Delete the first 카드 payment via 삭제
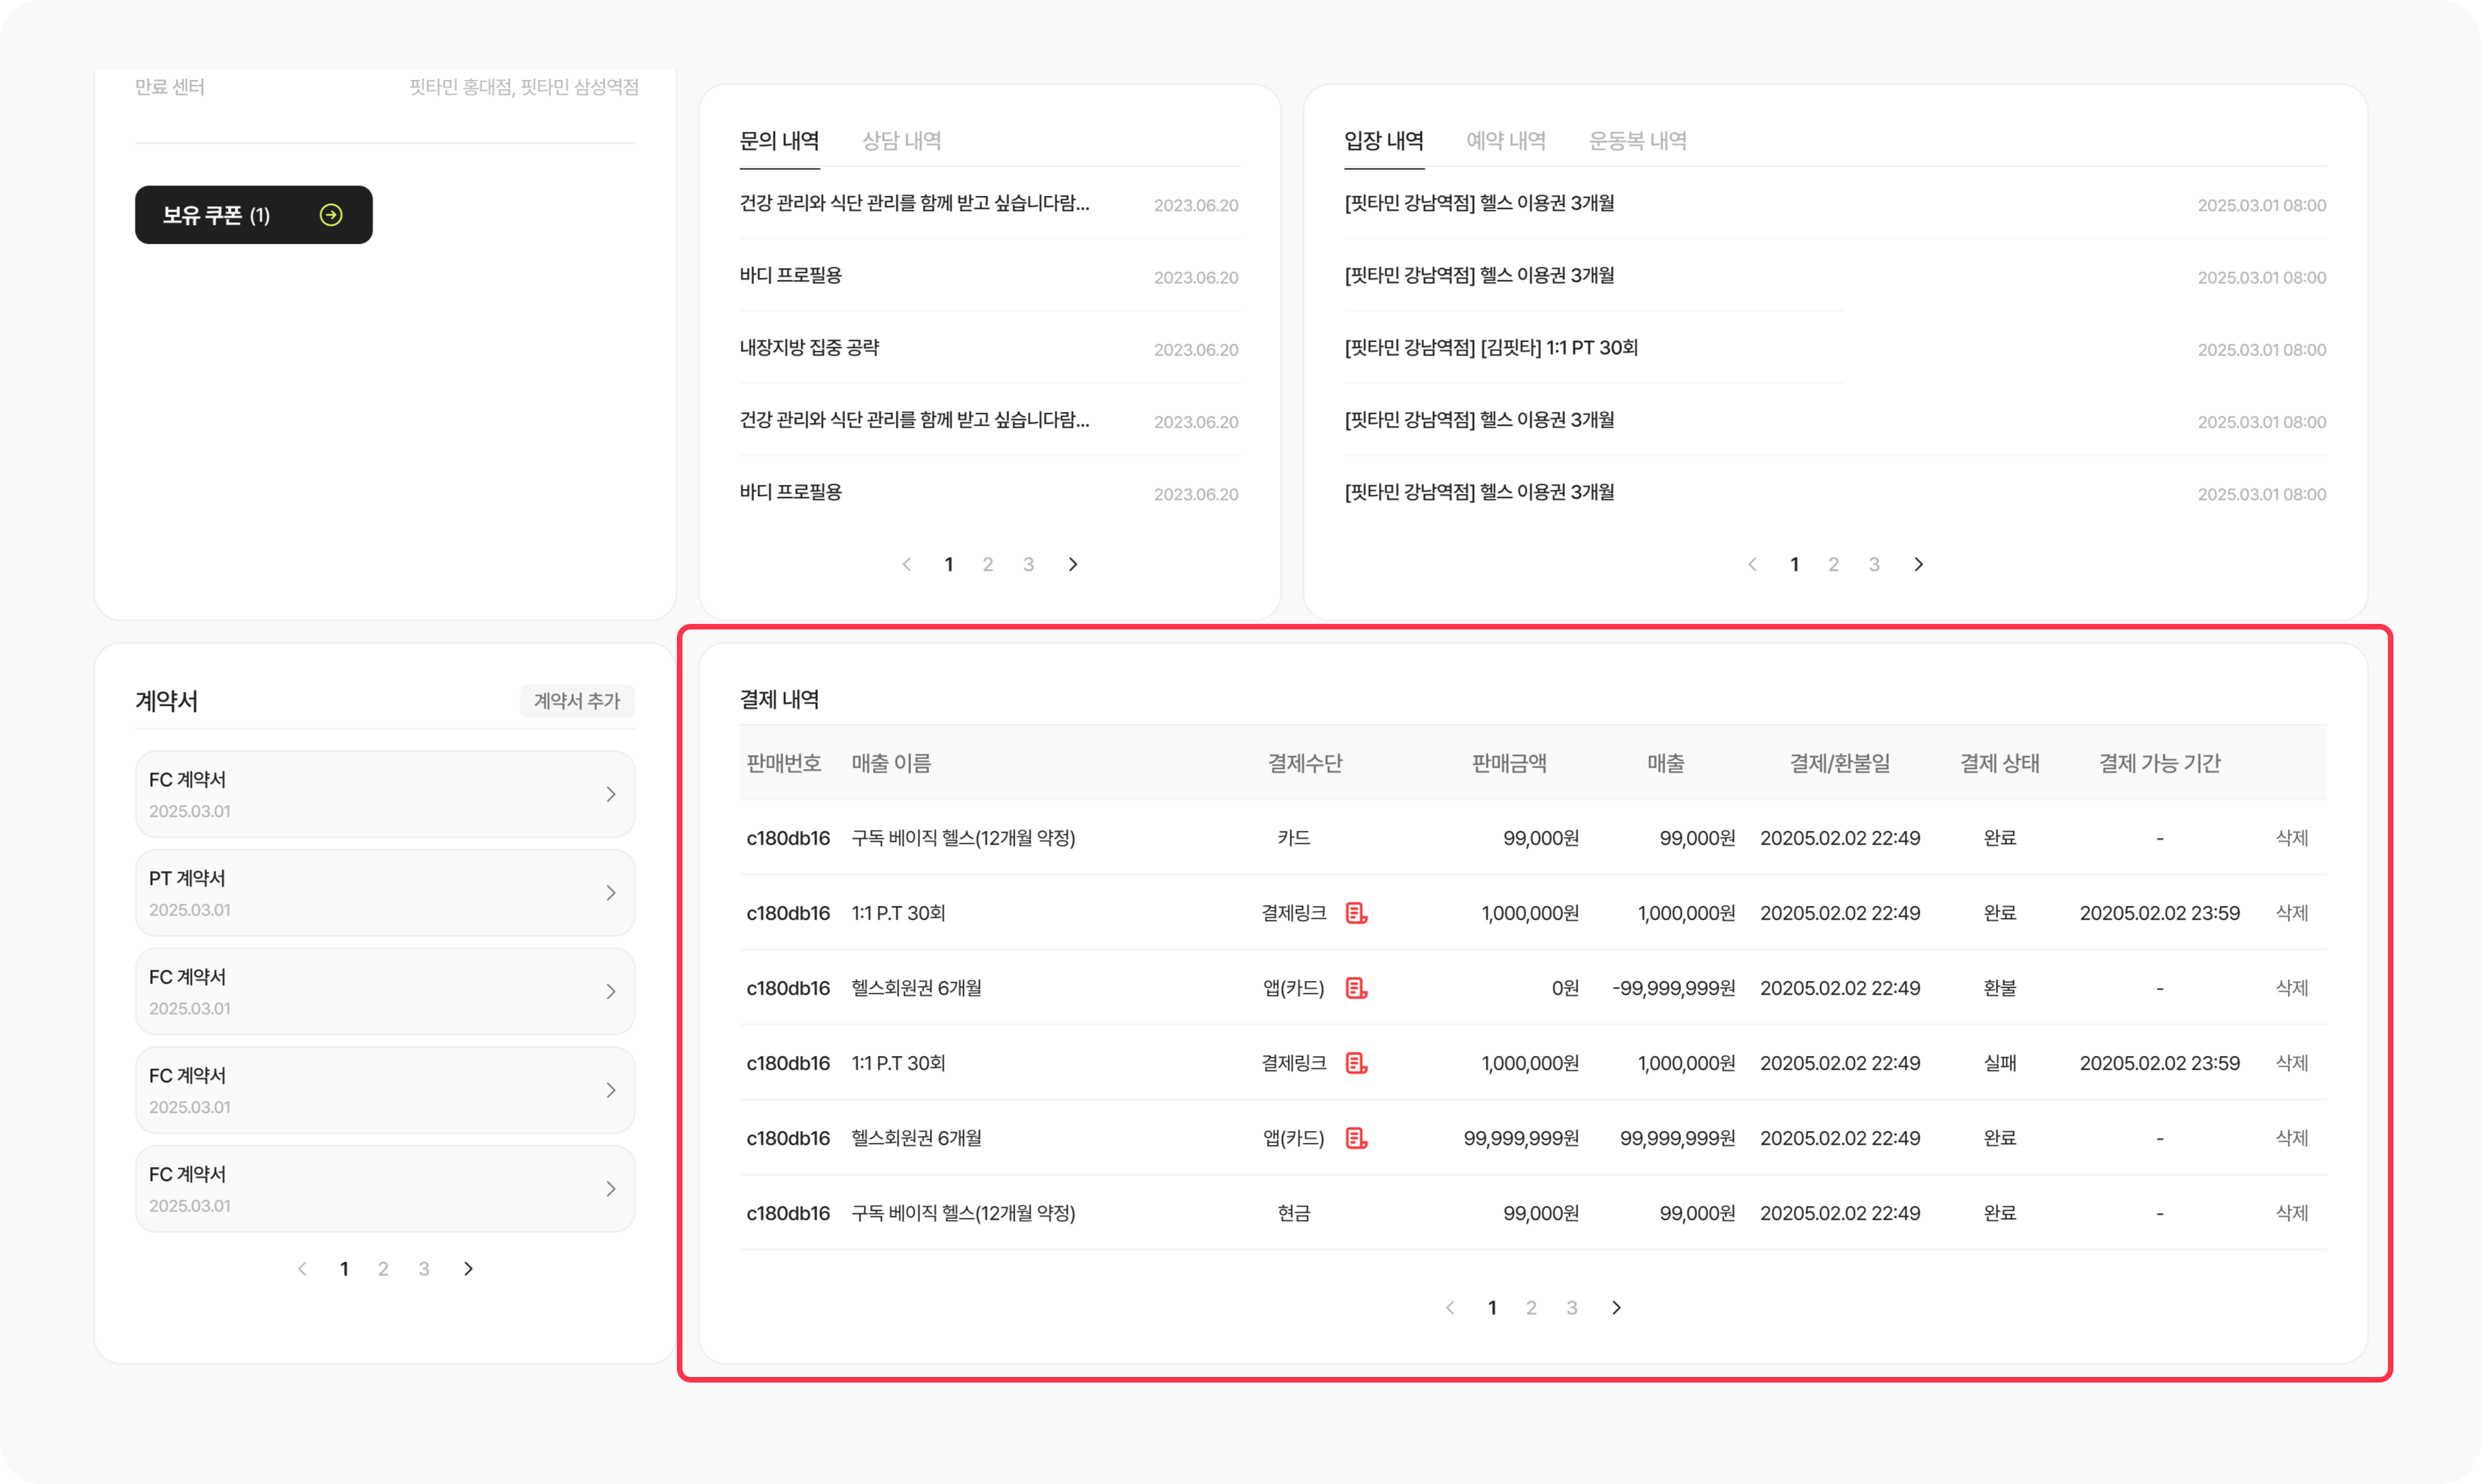This screenshot has height=1484, width=2481. click(x=2291, y=838)
